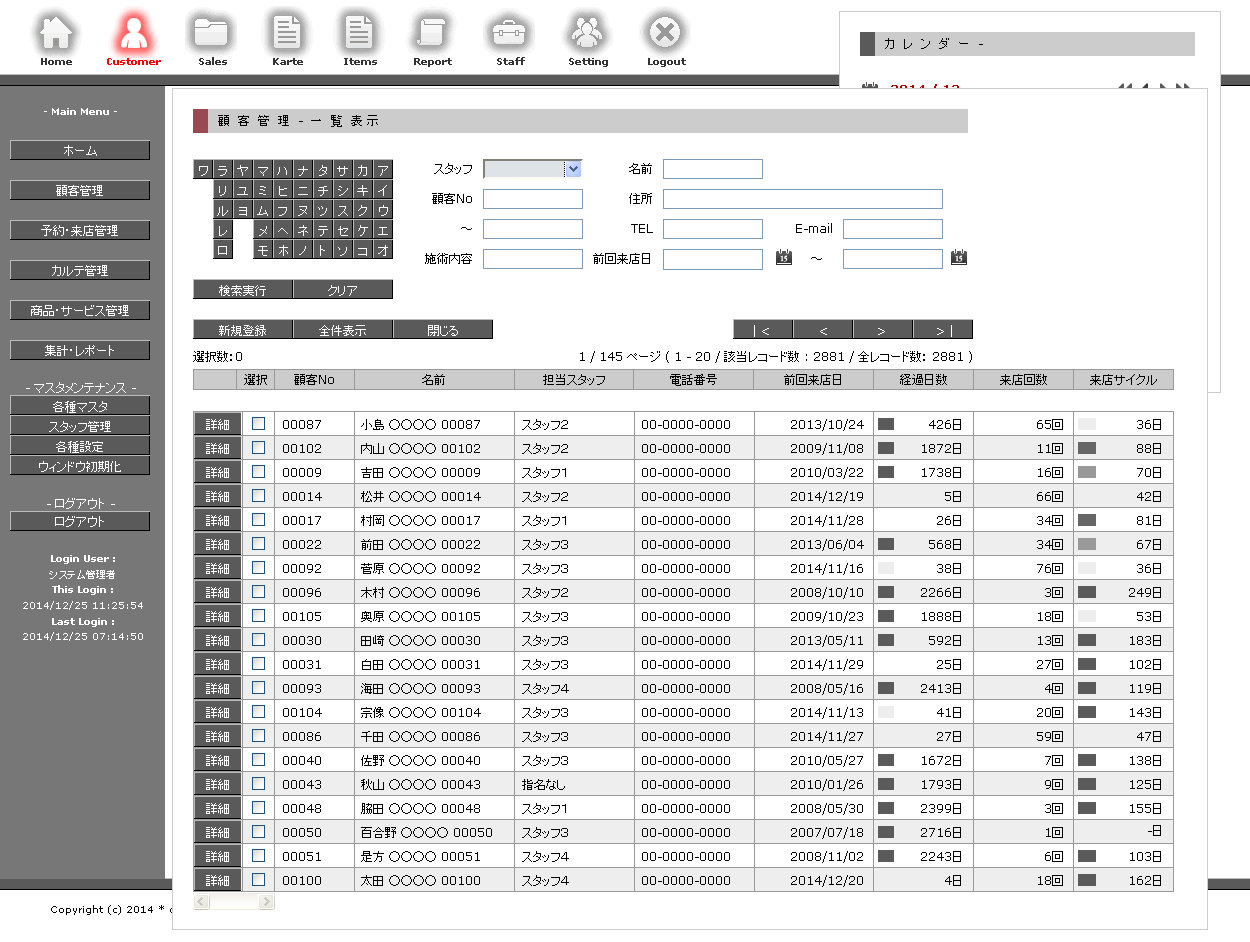Check the select box for customer 00022
This screenshot has width=1250, height=942.
[x=258, y=543]
